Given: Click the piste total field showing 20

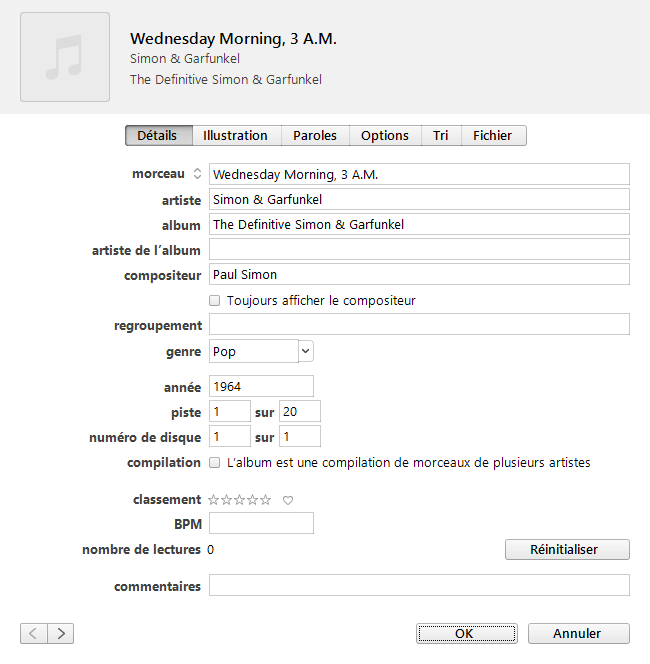Looking at the screenshot, I should 300,411.
